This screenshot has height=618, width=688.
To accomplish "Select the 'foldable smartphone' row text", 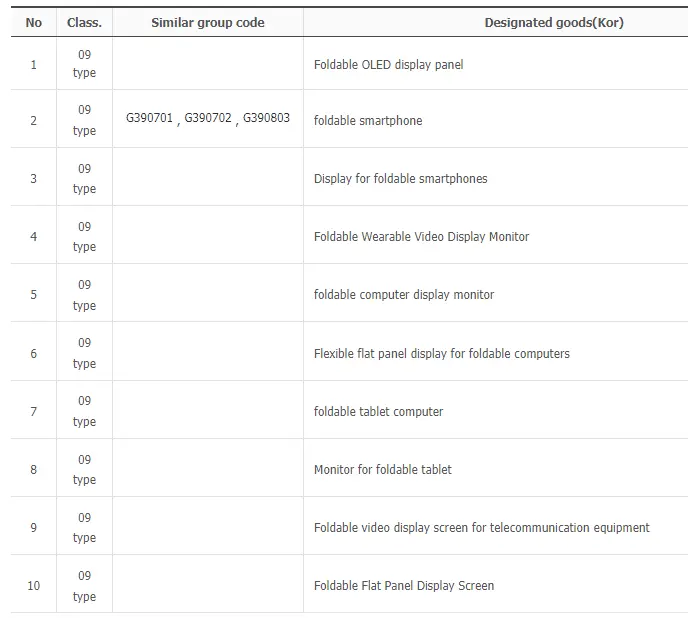I will [x=368, y=120].
